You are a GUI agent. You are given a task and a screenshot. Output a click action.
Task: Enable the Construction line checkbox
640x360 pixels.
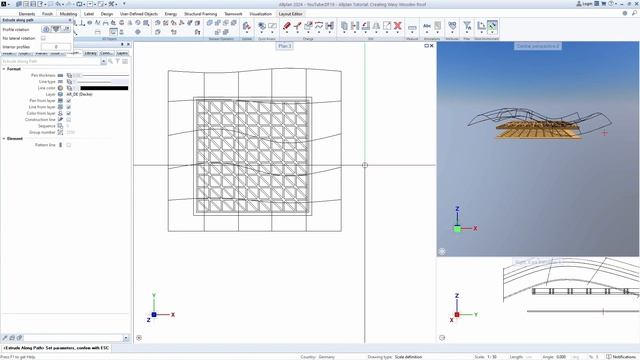tap(69, 120)
